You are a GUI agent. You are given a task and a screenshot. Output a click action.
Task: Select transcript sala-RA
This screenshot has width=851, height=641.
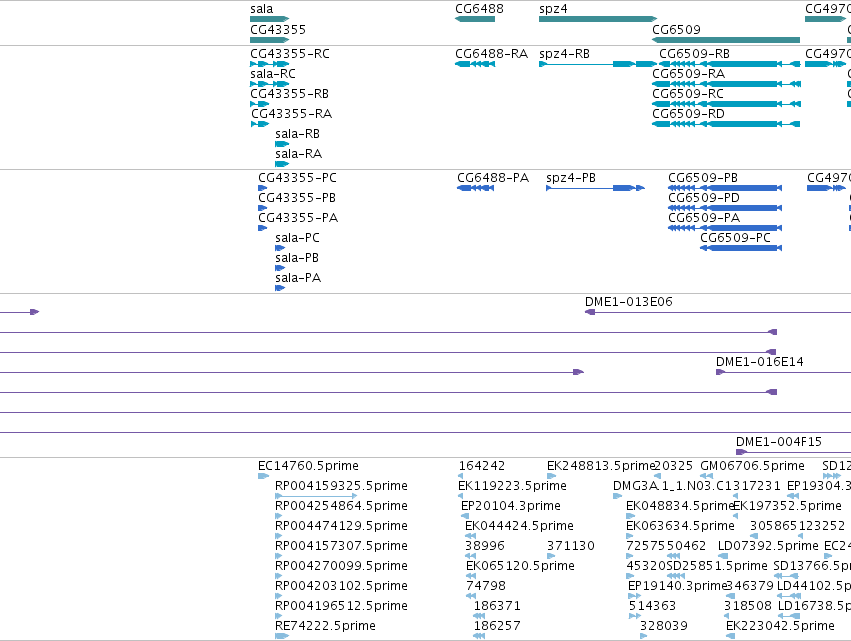click(282, 164)
